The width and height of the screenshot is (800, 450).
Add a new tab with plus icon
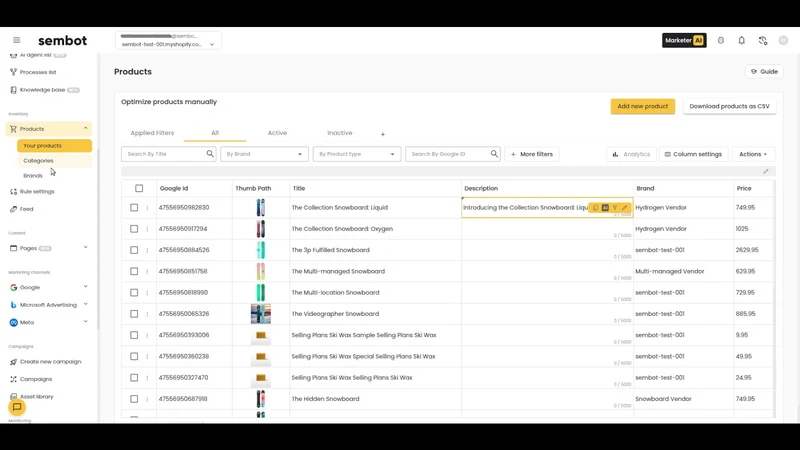383,134
